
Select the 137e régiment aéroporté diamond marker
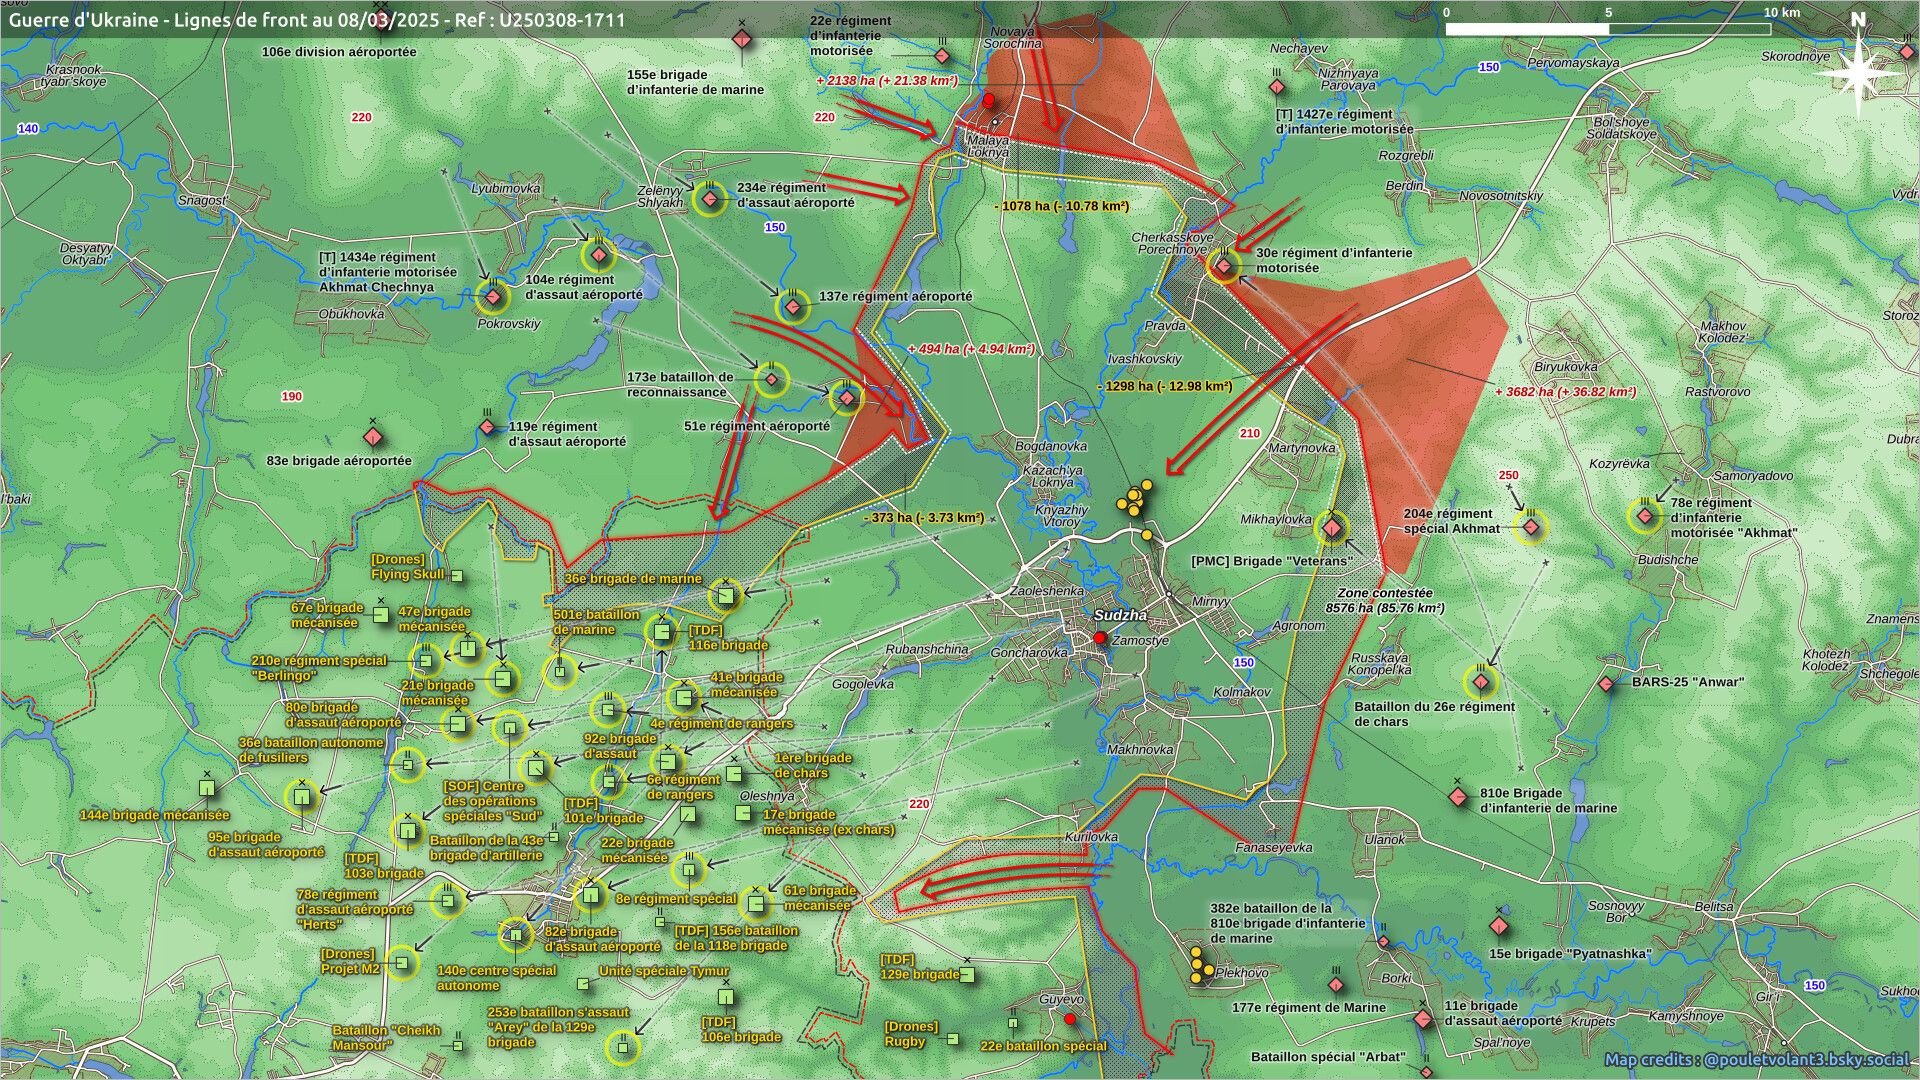[792, 307]
